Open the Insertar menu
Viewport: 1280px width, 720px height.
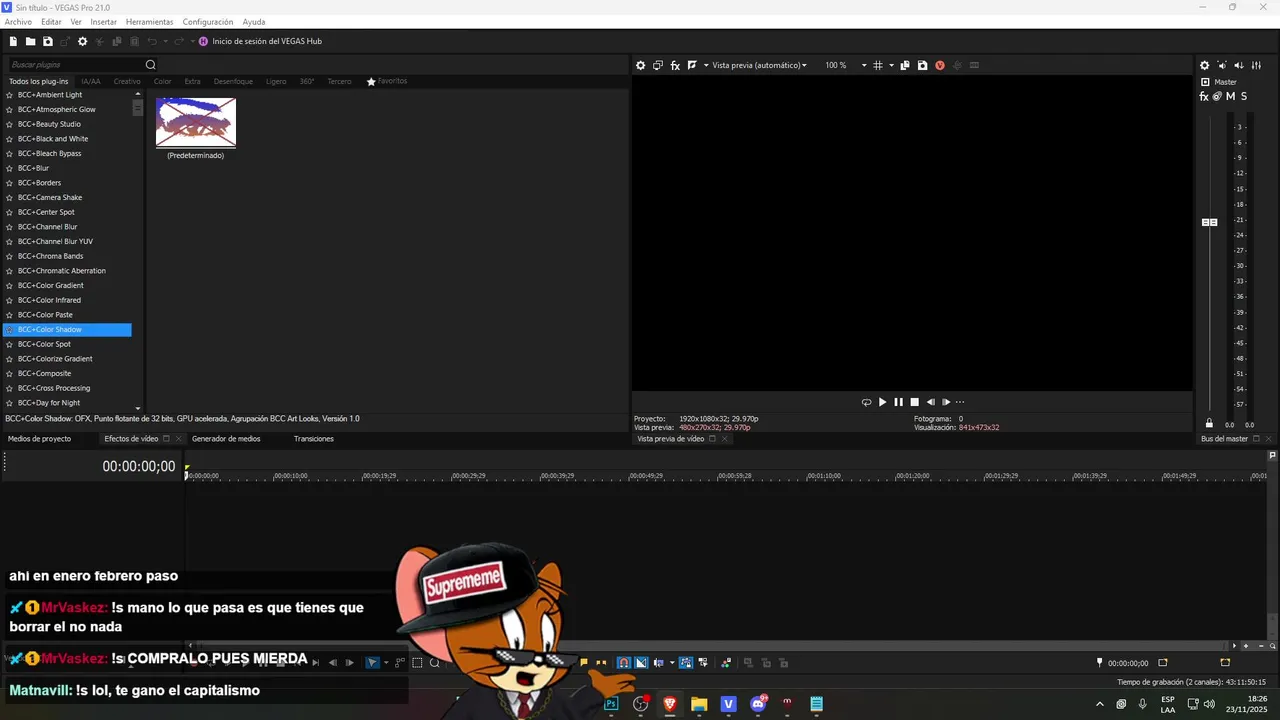[x=103, y=21]
